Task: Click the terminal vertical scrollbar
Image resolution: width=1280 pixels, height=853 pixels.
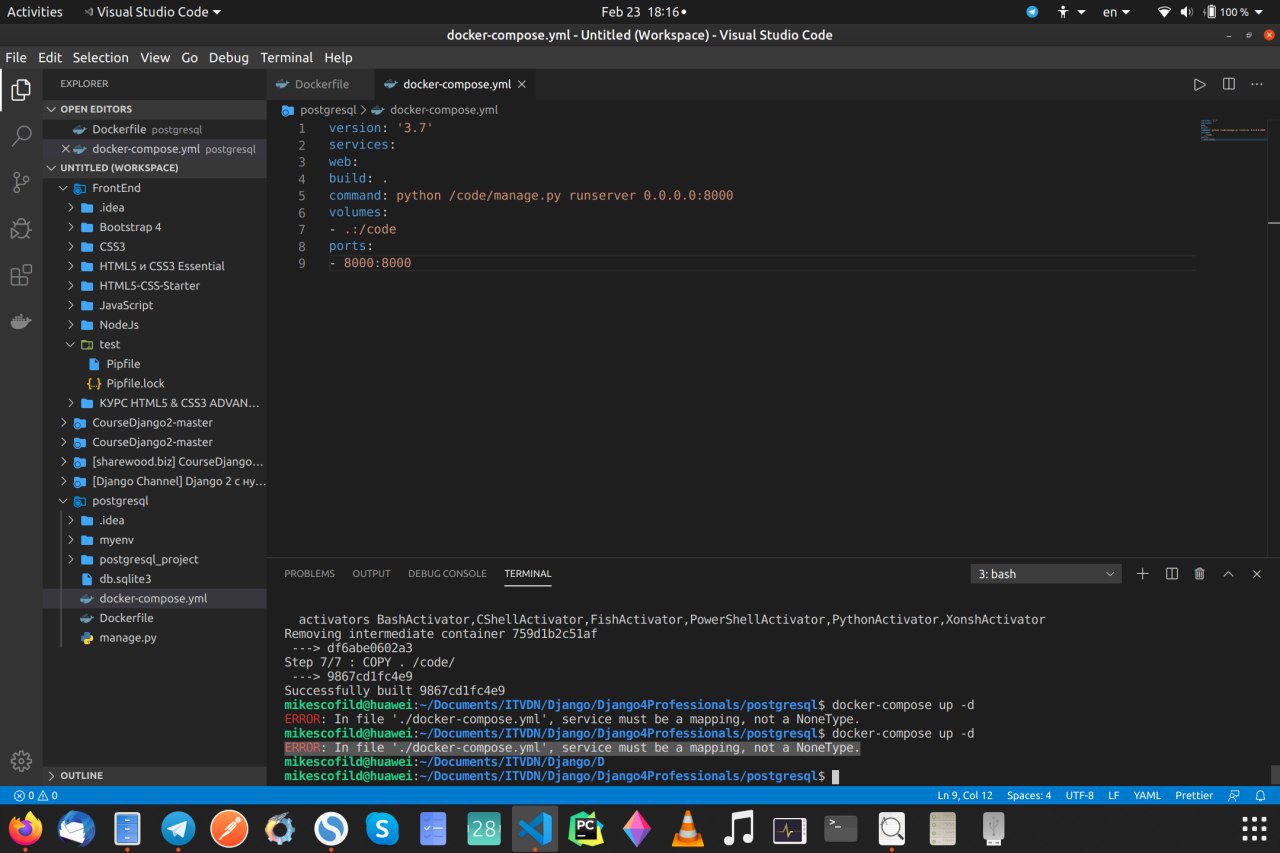Action: pyautogui.click(x=1275, y=775)
